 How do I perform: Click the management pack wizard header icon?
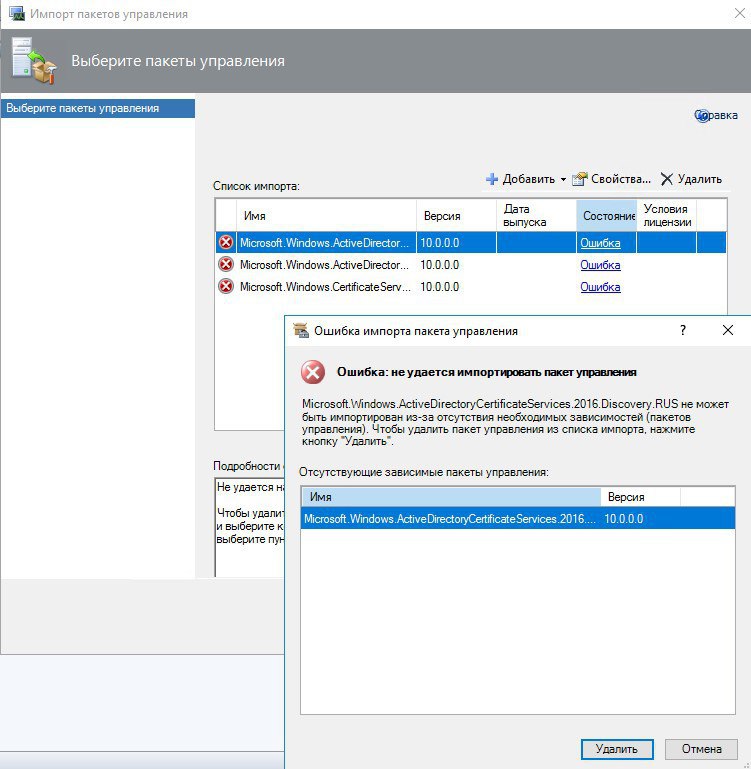[x=33, y=61]
